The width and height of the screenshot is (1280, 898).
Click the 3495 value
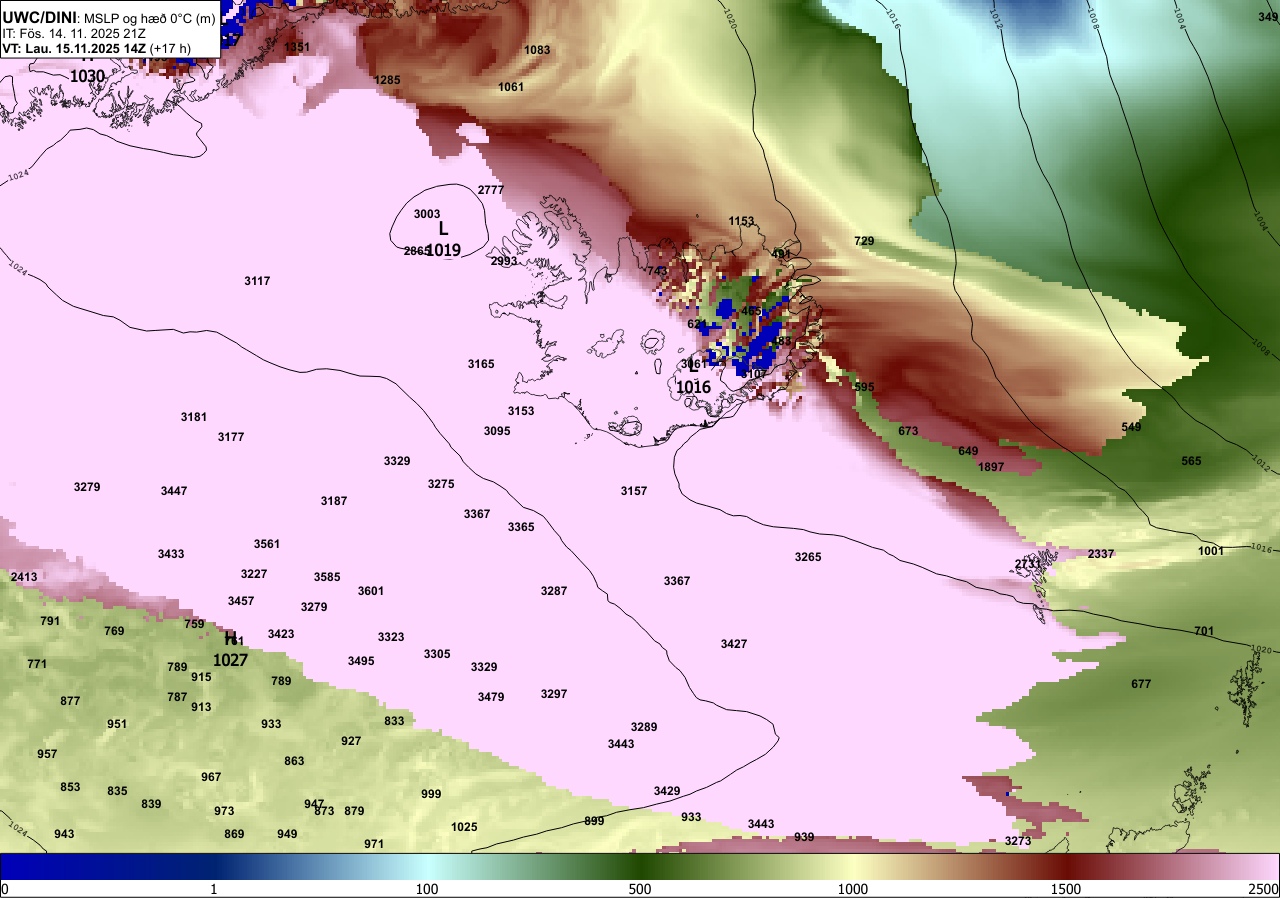(x=361, y=661)
